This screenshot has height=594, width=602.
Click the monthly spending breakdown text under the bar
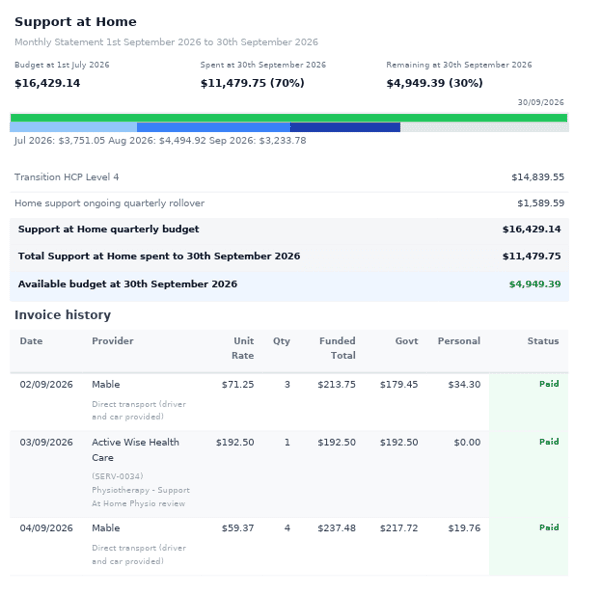coord(160,141)
